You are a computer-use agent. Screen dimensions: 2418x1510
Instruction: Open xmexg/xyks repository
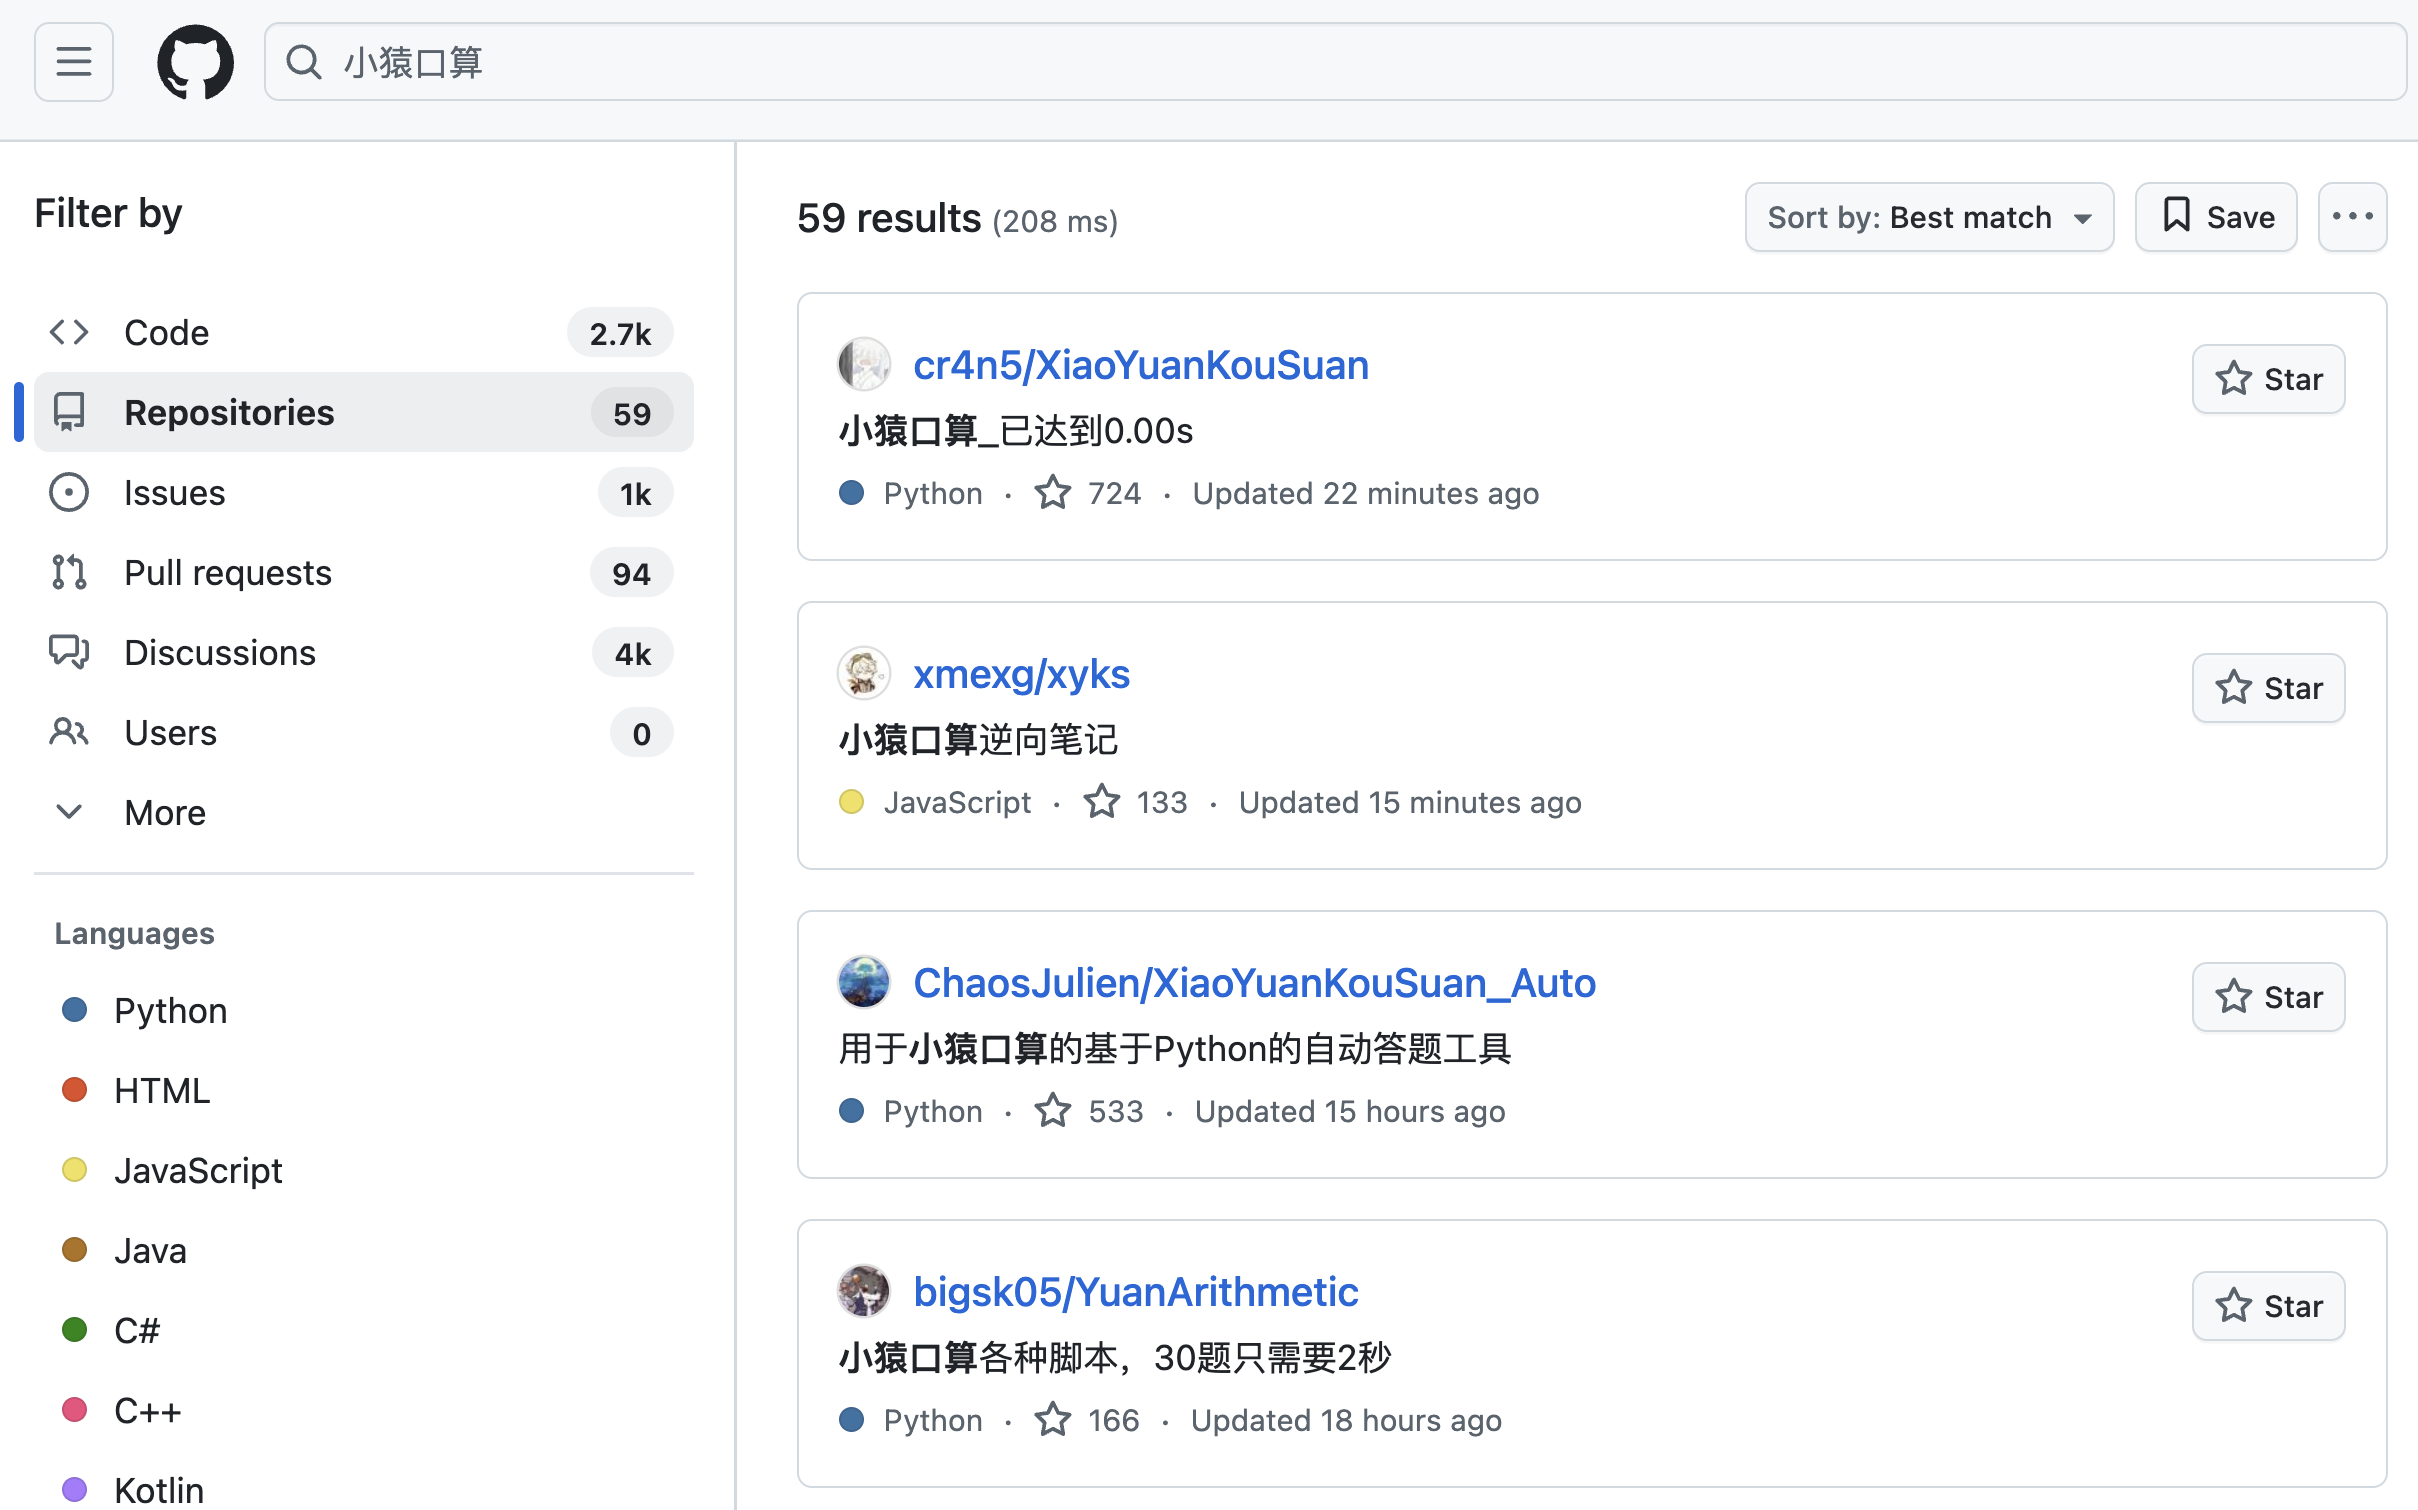(1021, 674)
